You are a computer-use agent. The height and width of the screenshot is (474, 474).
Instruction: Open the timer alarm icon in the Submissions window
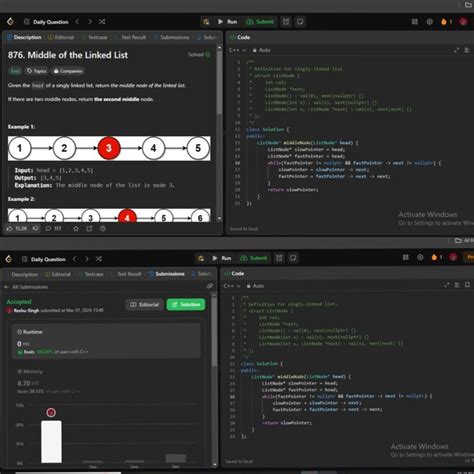pos(279,258)
